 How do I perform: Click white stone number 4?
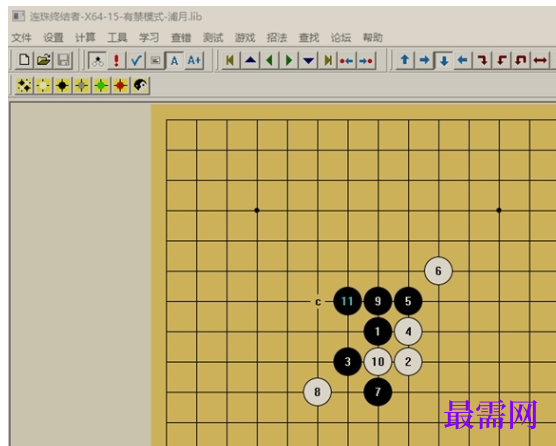408,331
